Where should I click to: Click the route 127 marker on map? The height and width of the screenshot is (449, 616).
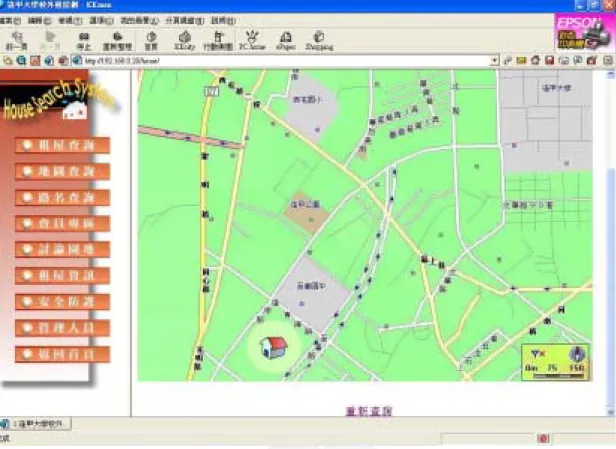211,91
